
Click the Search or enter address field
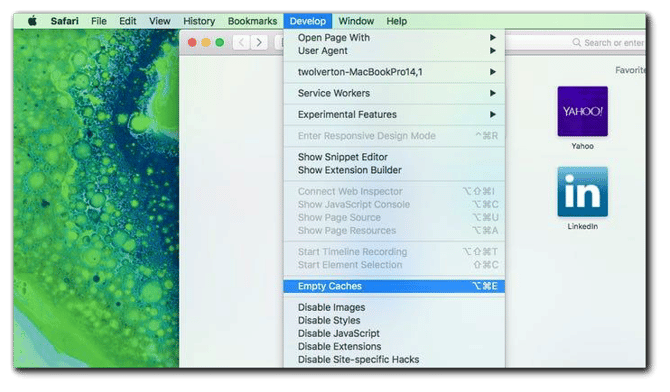[575, 43]
